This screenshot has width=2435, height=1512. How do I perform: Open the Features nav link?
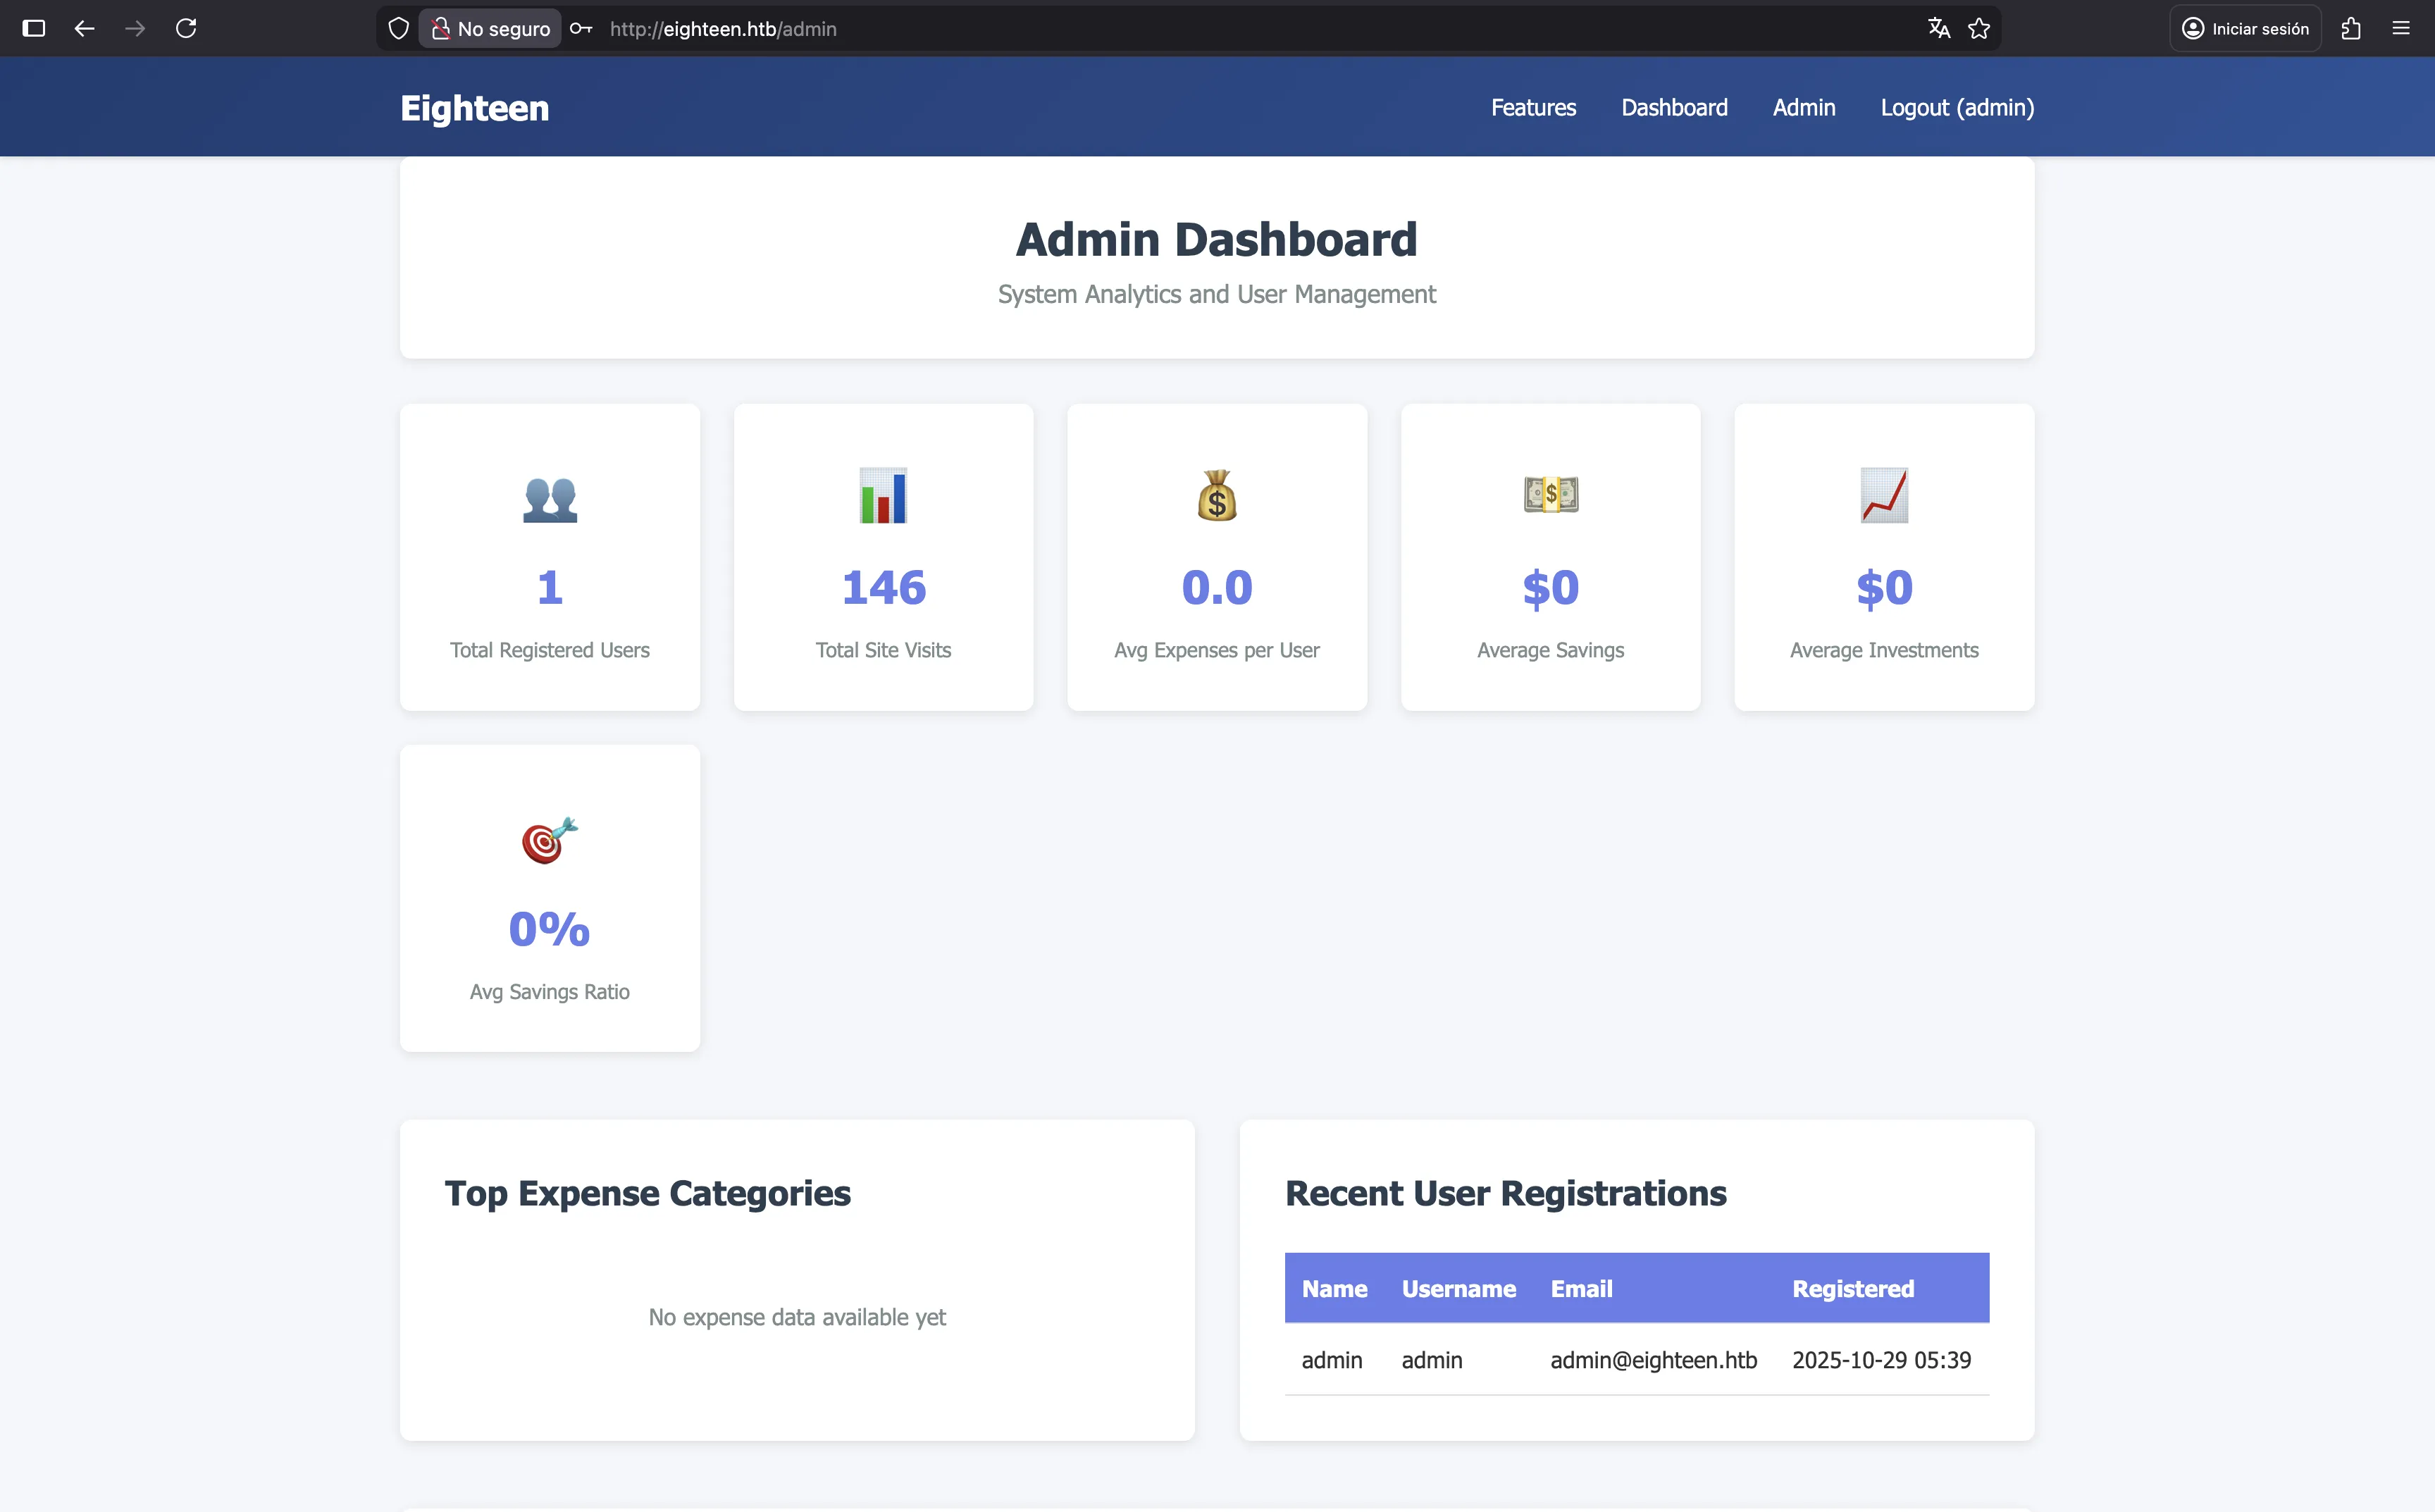click(x=1533, y=108)
